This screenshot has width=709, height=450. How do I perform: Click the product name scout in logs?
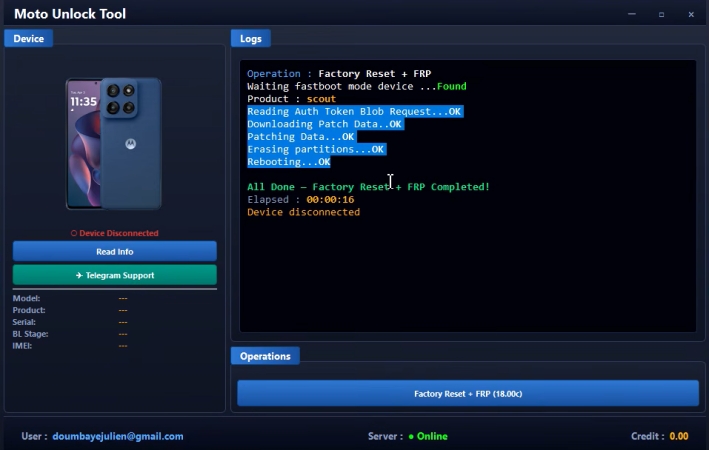coord(321,99)
